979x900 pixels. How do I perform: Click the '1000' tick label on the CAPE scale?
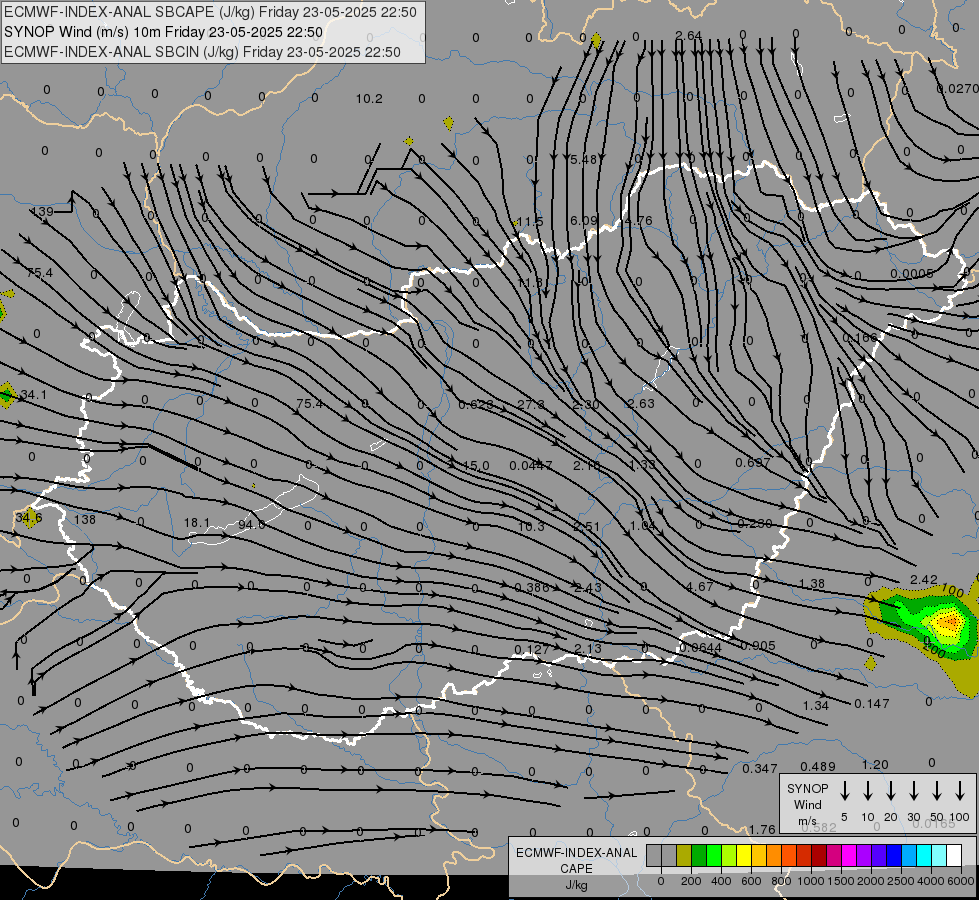tap(810, 881)
